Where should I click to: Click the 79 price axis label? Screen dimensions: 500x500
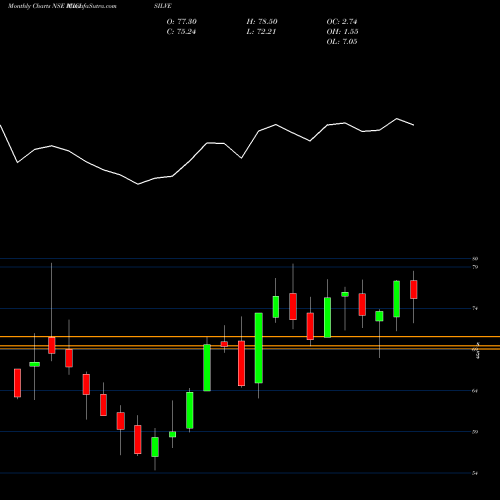475,267
